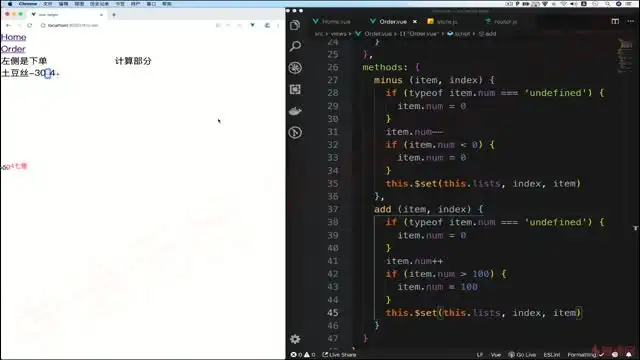Reload the page in Chrome
The image size is (640, 360).
tap(30, 25)
